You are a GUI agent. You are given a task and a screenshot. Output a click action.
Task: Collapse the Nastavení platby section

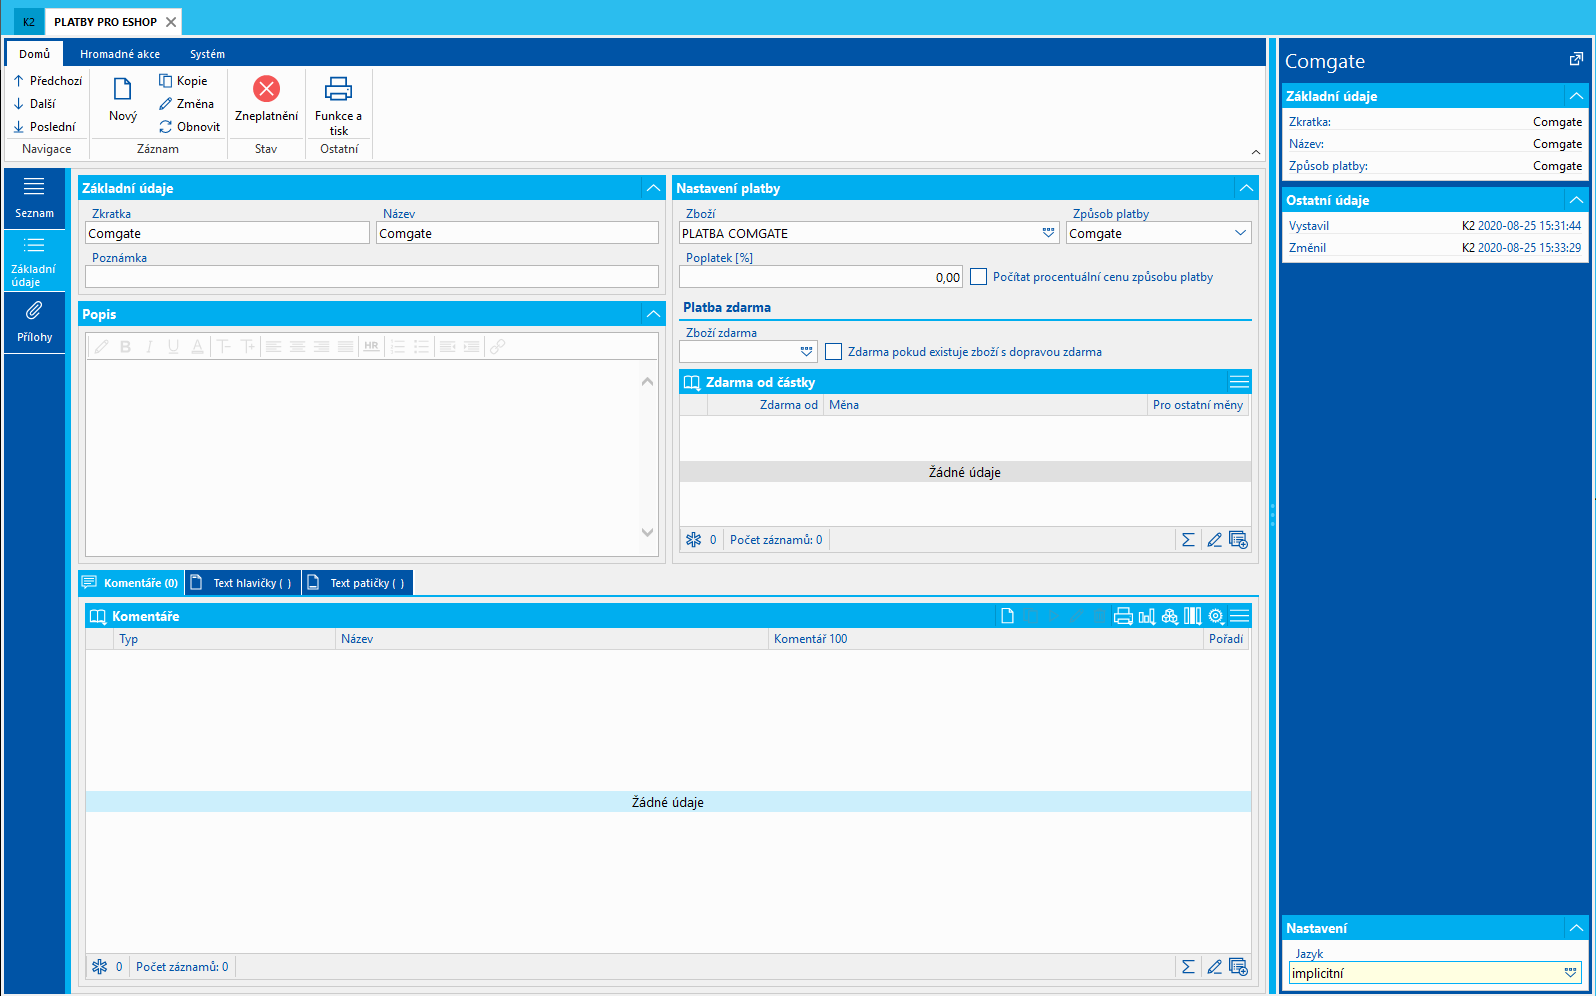(1246, 188)
